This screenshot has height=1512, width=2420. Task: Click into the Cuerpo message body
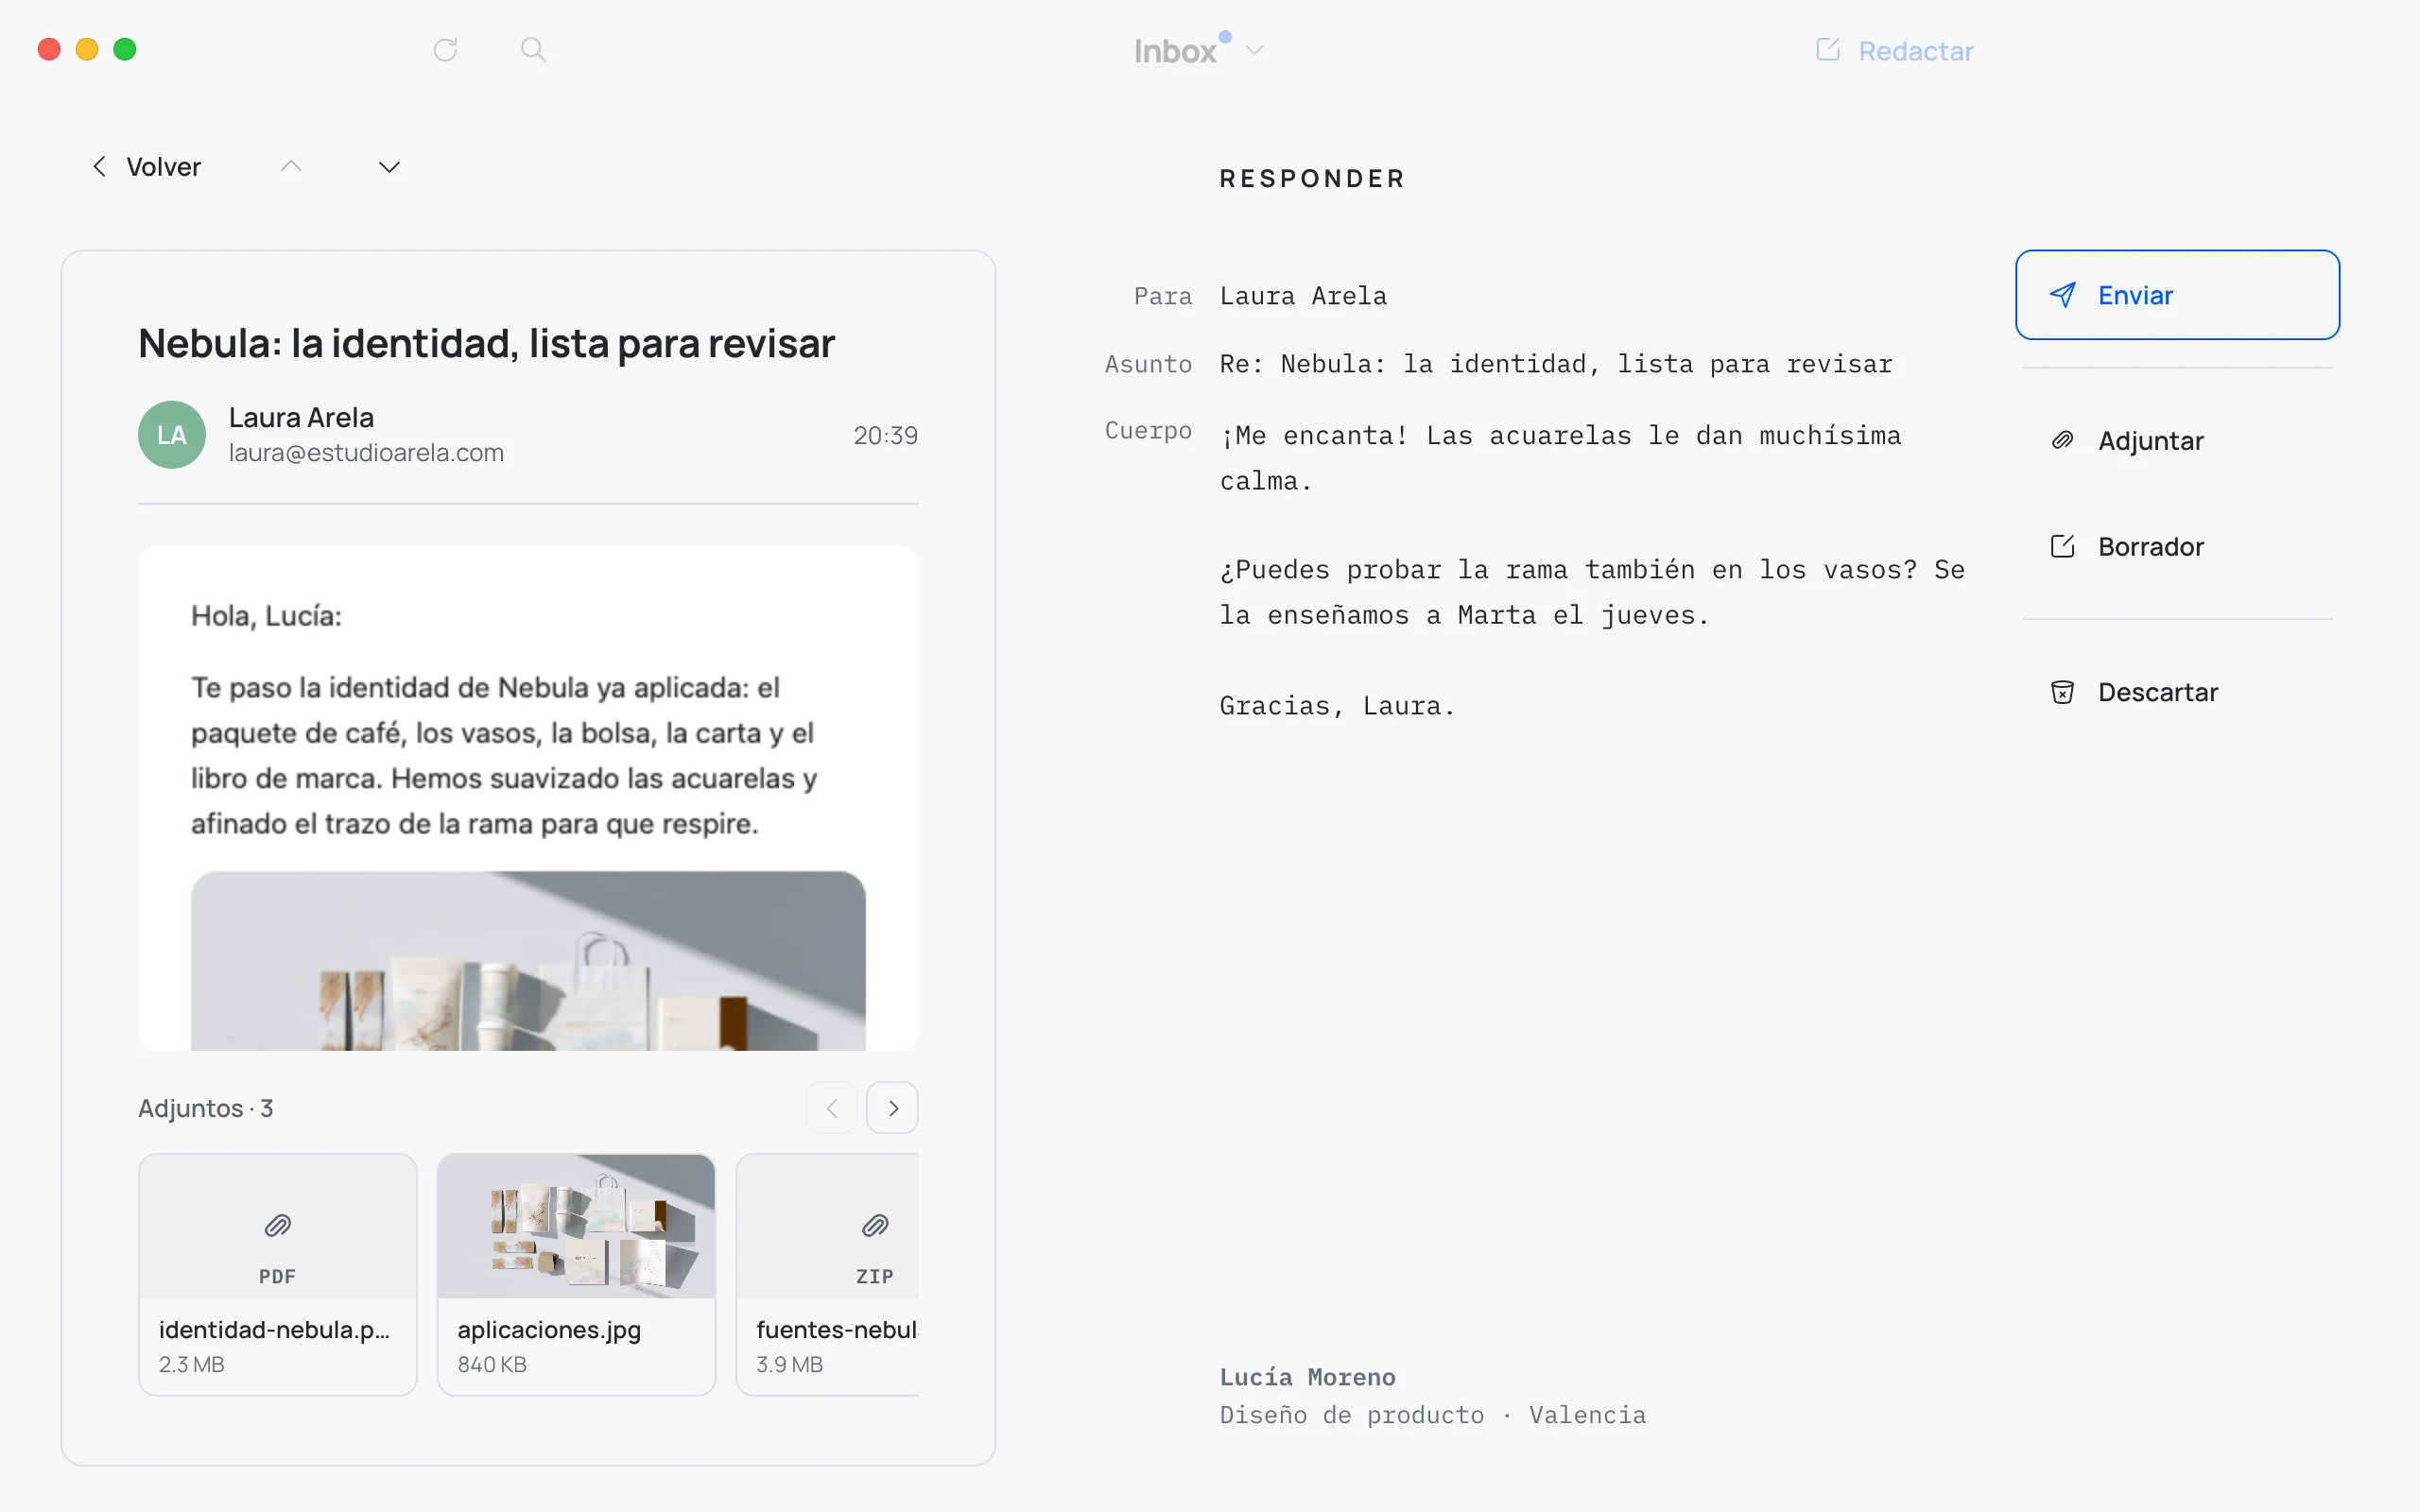pos(1592,571)
